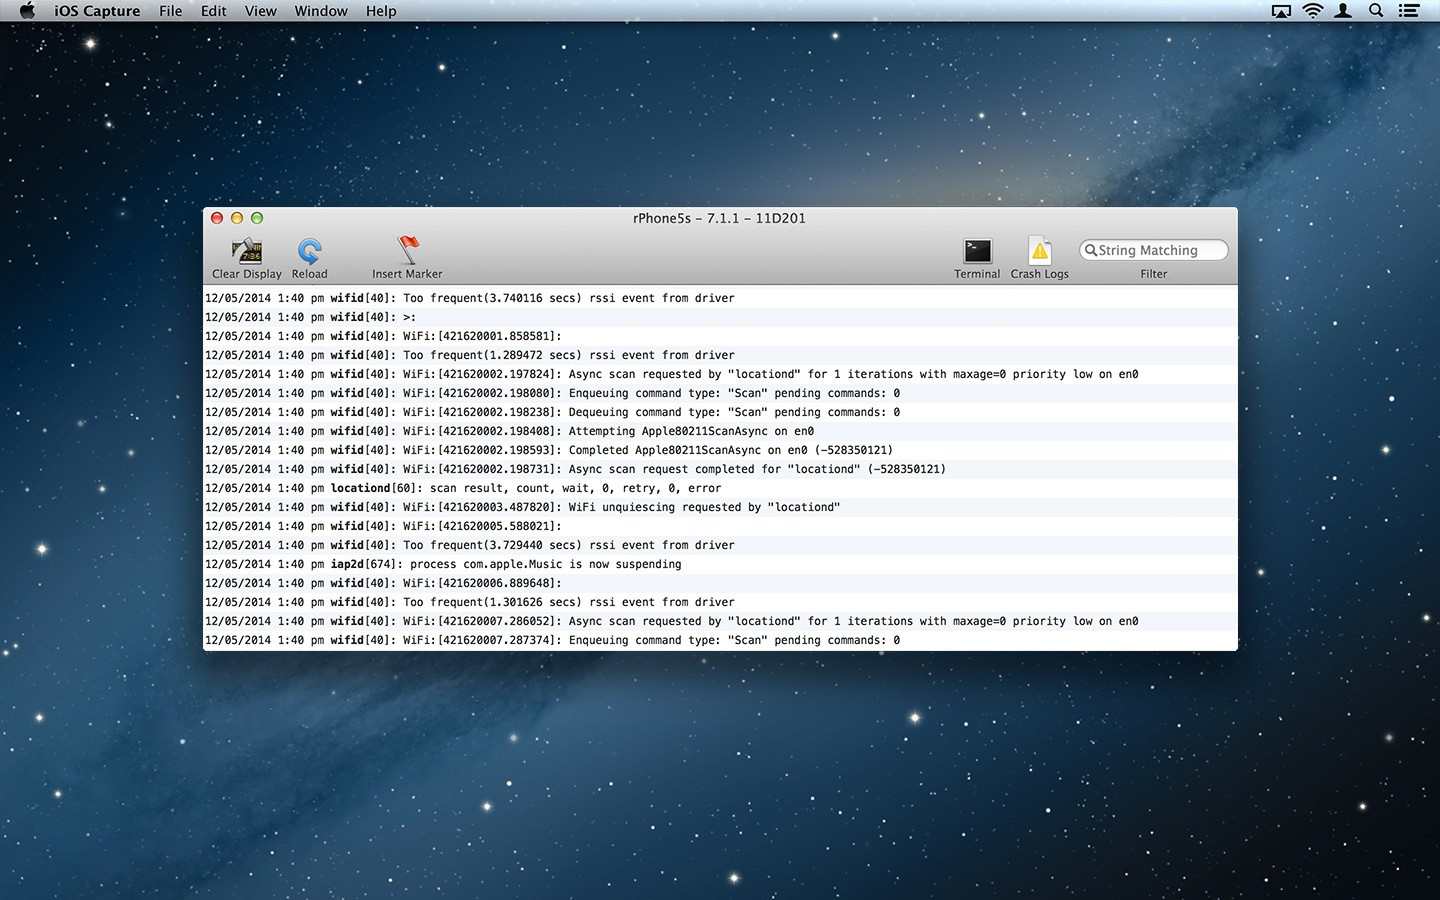1440x900 pixels.
Task: Open the View menu
Action: 260,11
